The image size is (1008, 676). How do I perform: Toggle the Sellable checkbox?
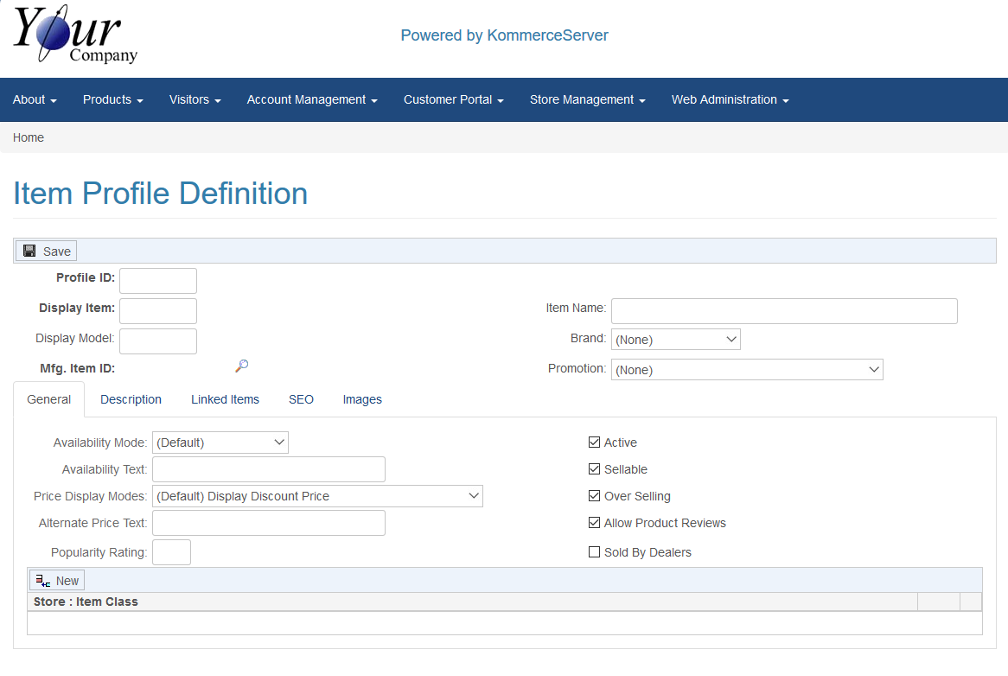pyautogui.click(x=595, y=469)
